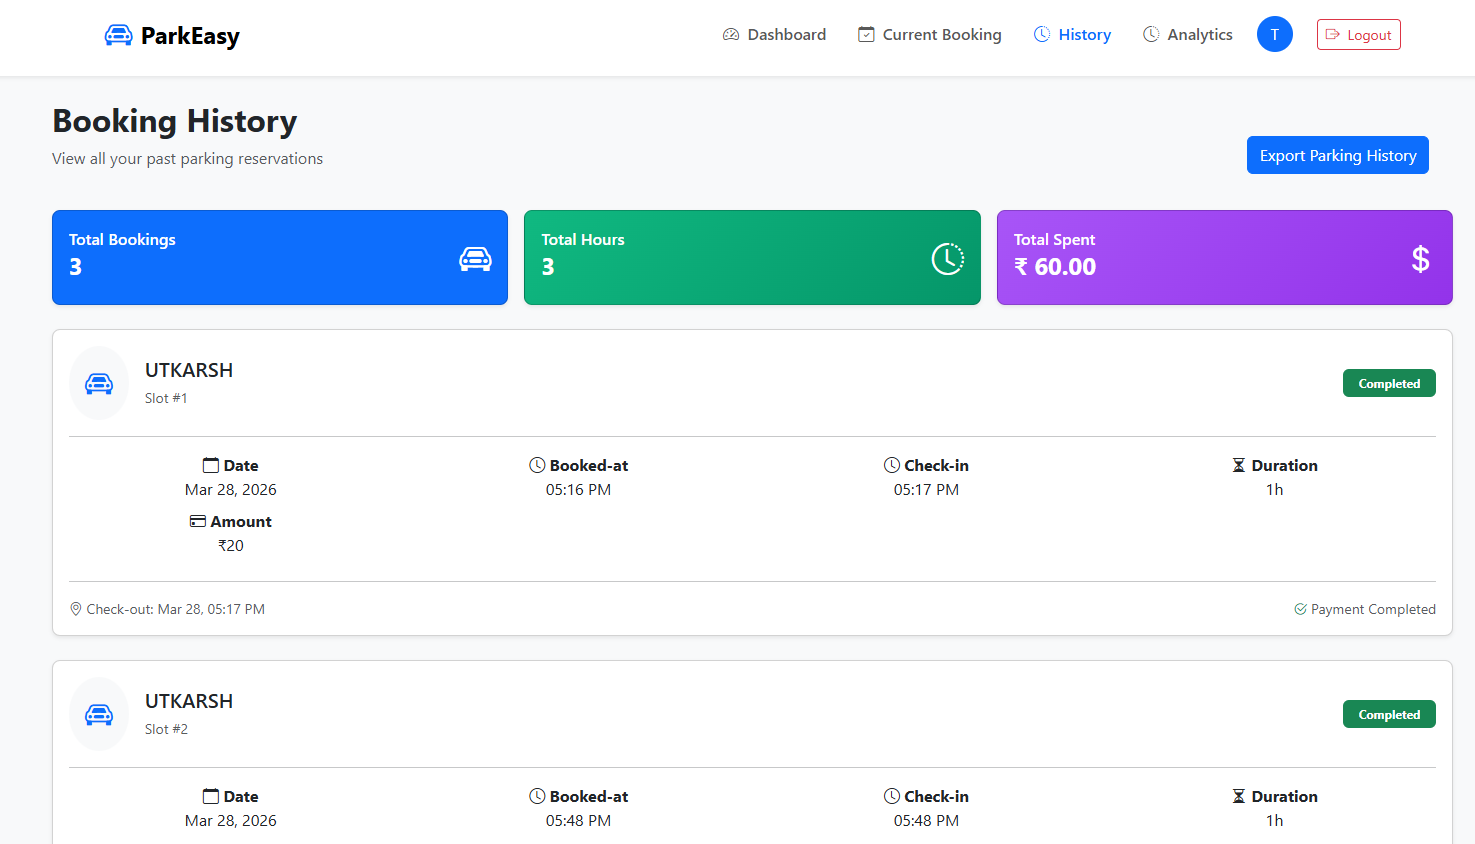The width and height of the screenshot is (1475, 844).
Task: Click the car avatar icon for Slot #2
Action: [x=99, y=715]
